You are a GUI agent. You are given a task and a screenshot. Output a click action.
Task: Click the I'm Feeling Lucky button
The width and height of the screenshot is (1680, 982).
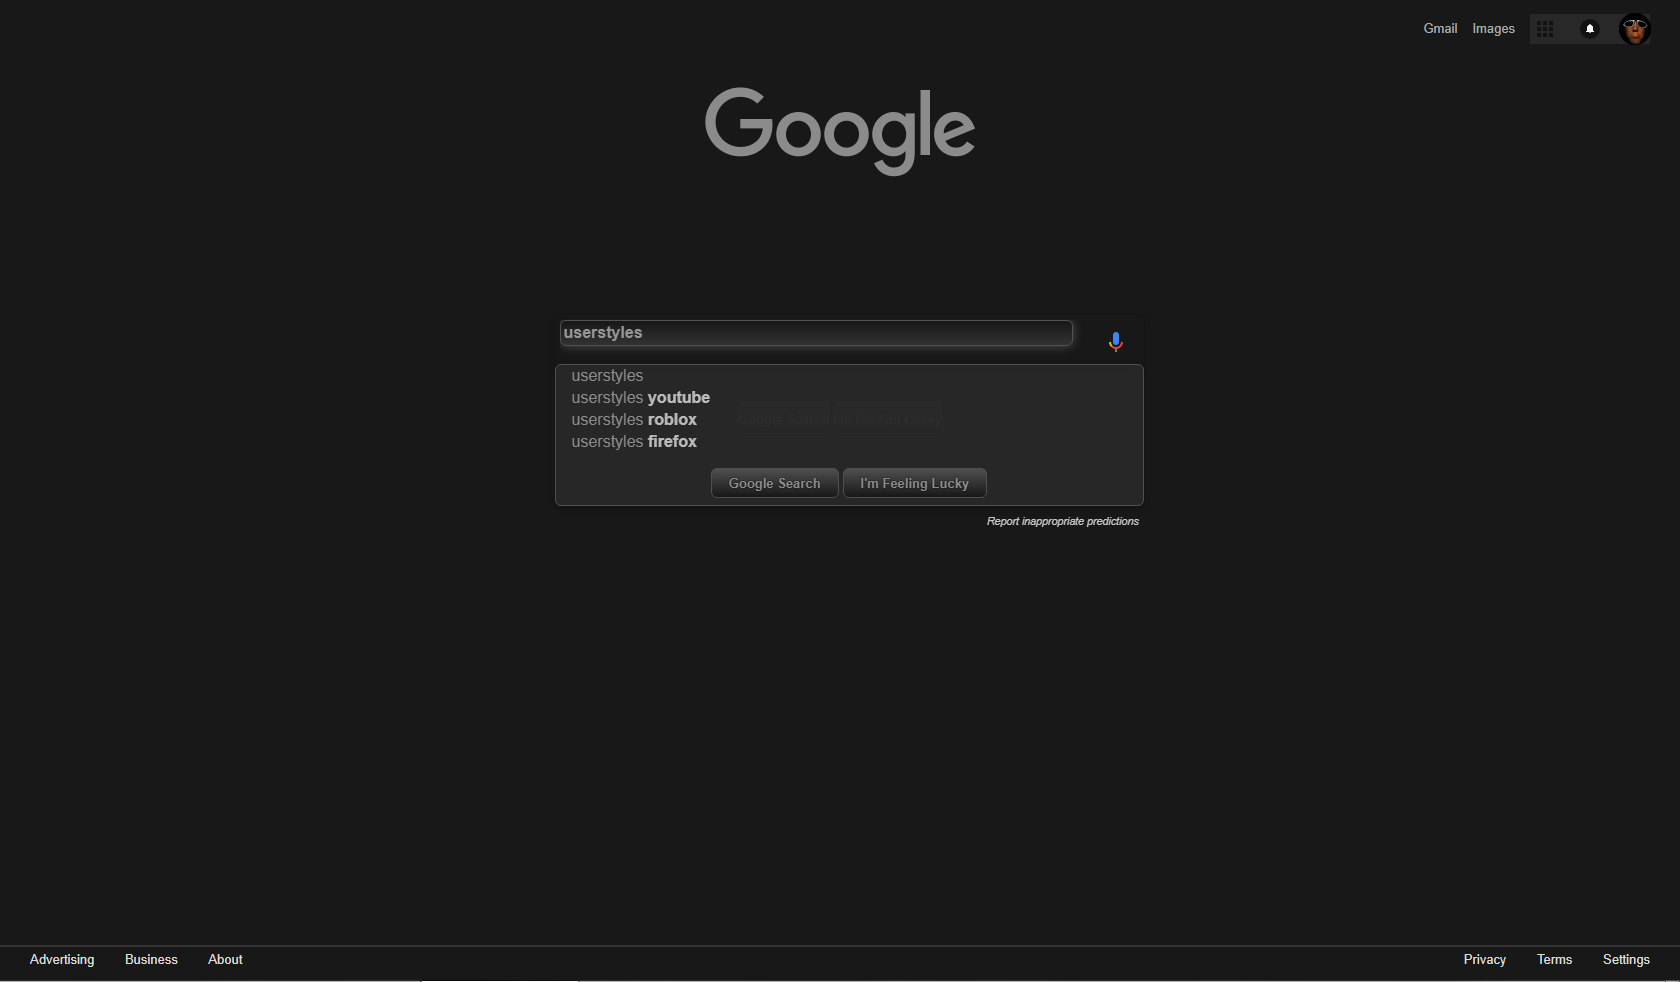click(x=915, y=483)
